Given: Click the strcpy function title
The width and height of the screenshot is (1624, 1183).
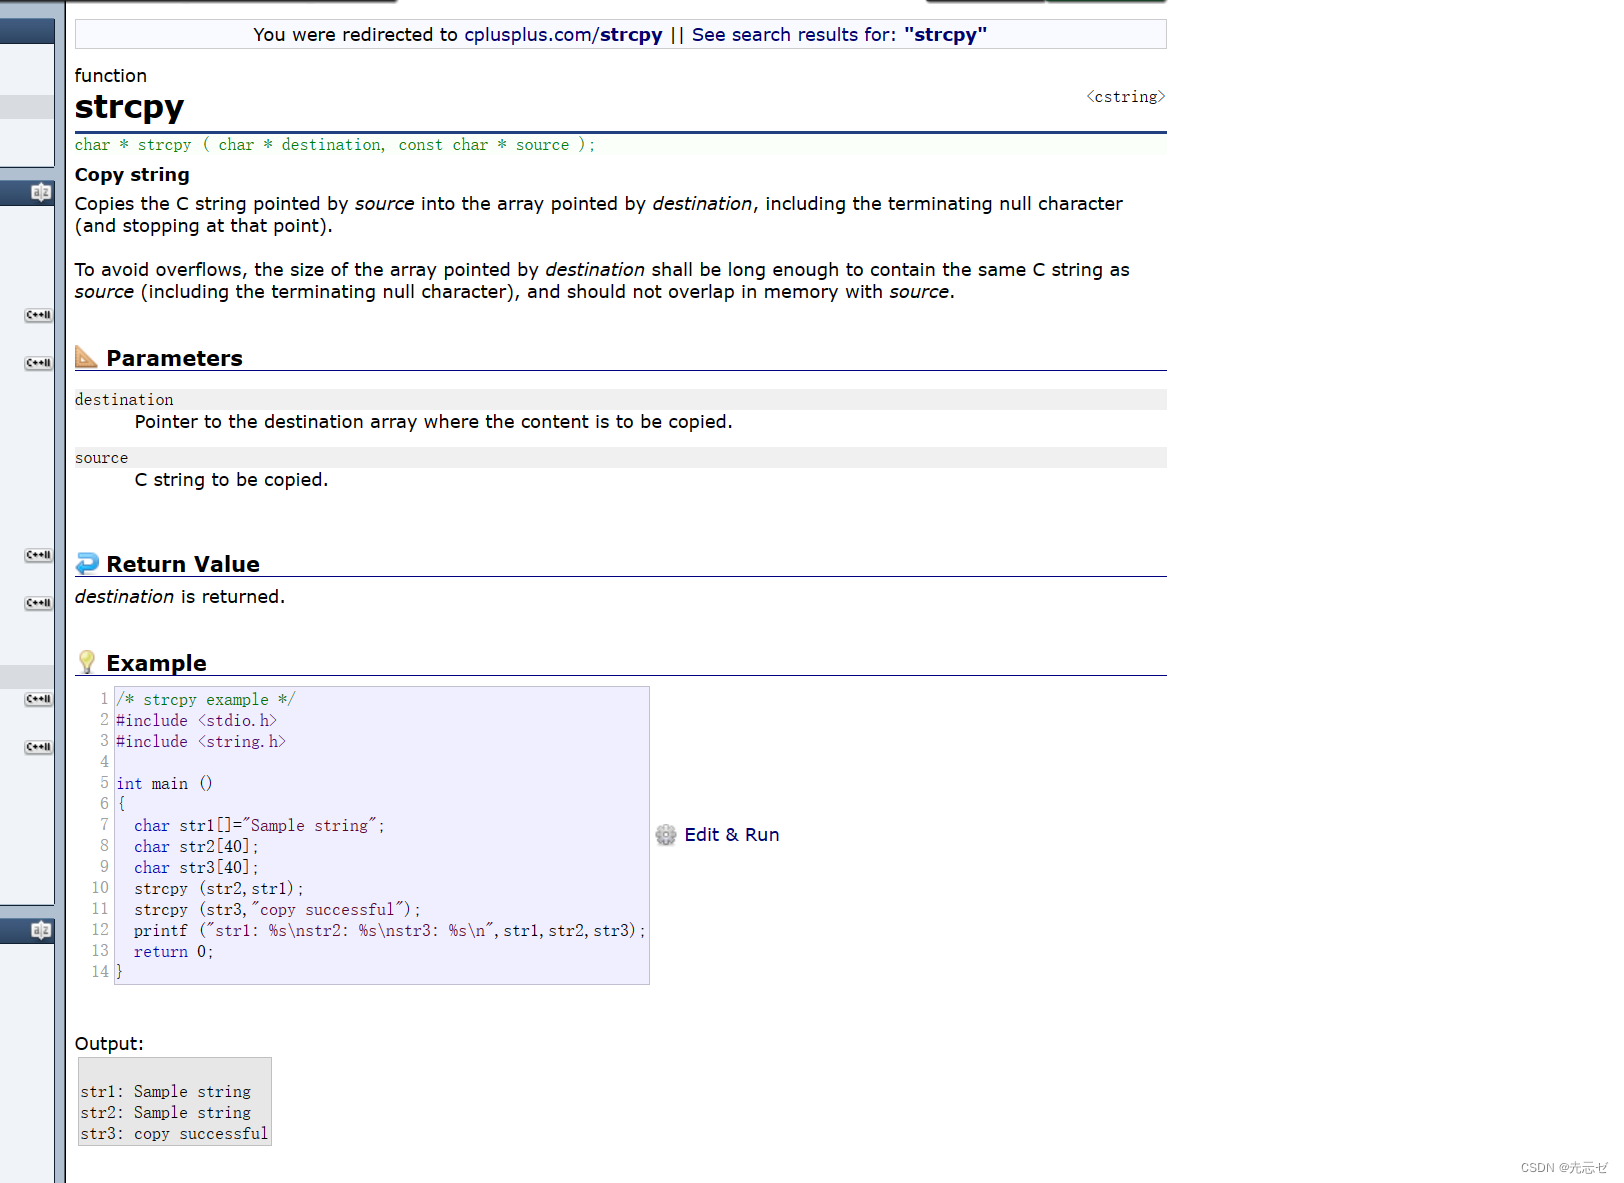Looking at the screenshot, I should pyautogui.click(x=130, y=106).
